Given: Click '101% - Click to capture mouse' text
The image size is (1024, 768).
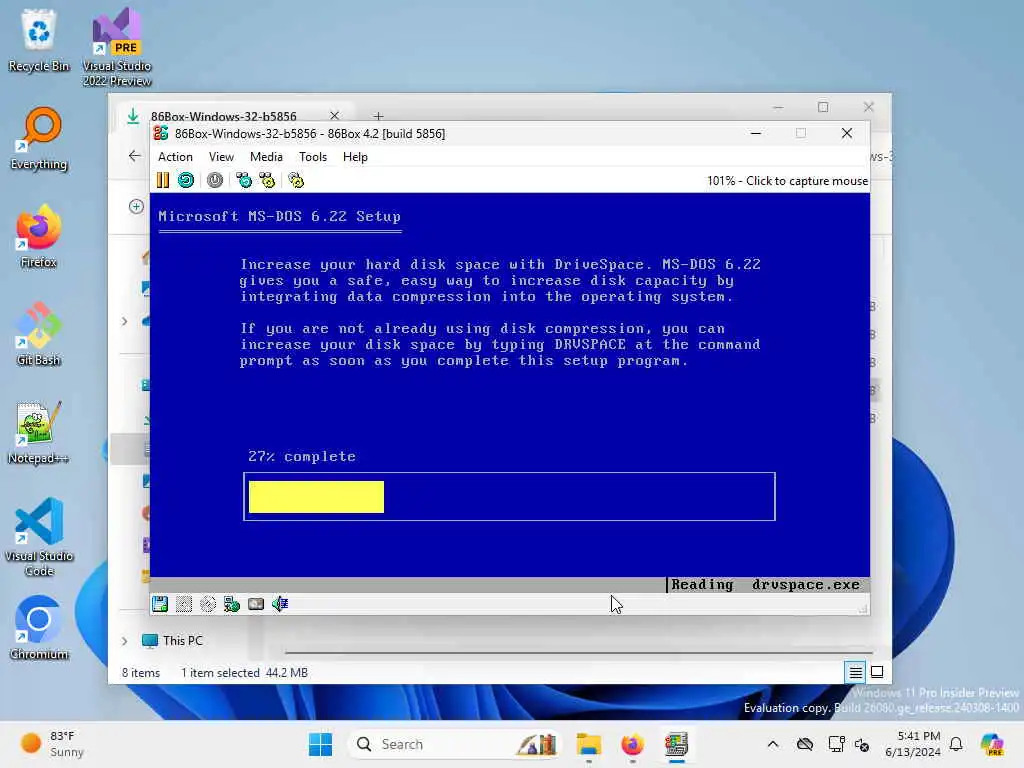Looking at the screenshot, I should point(787,181).
